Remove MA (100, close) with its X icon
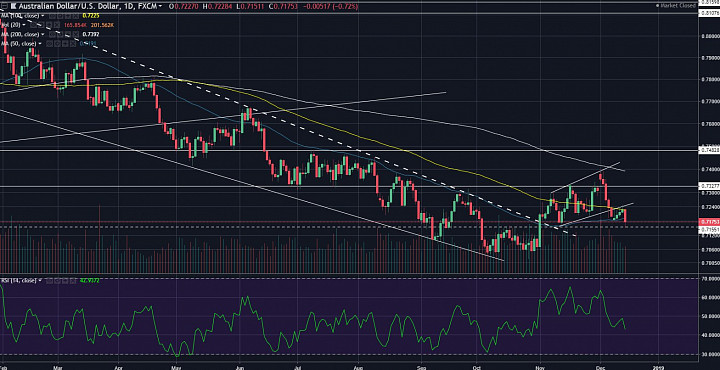Viewport: 720px width, 370px height. click(76, 16)
